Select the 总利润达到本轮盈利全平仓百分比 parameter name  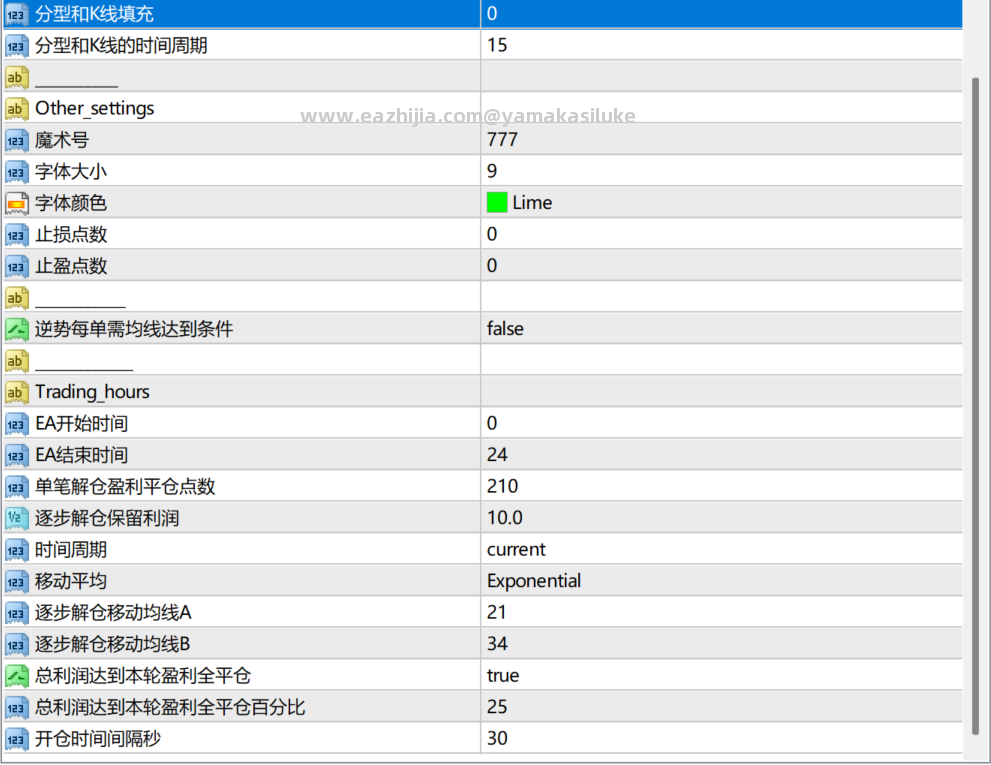pyautogui.click(x=170, y=707)
